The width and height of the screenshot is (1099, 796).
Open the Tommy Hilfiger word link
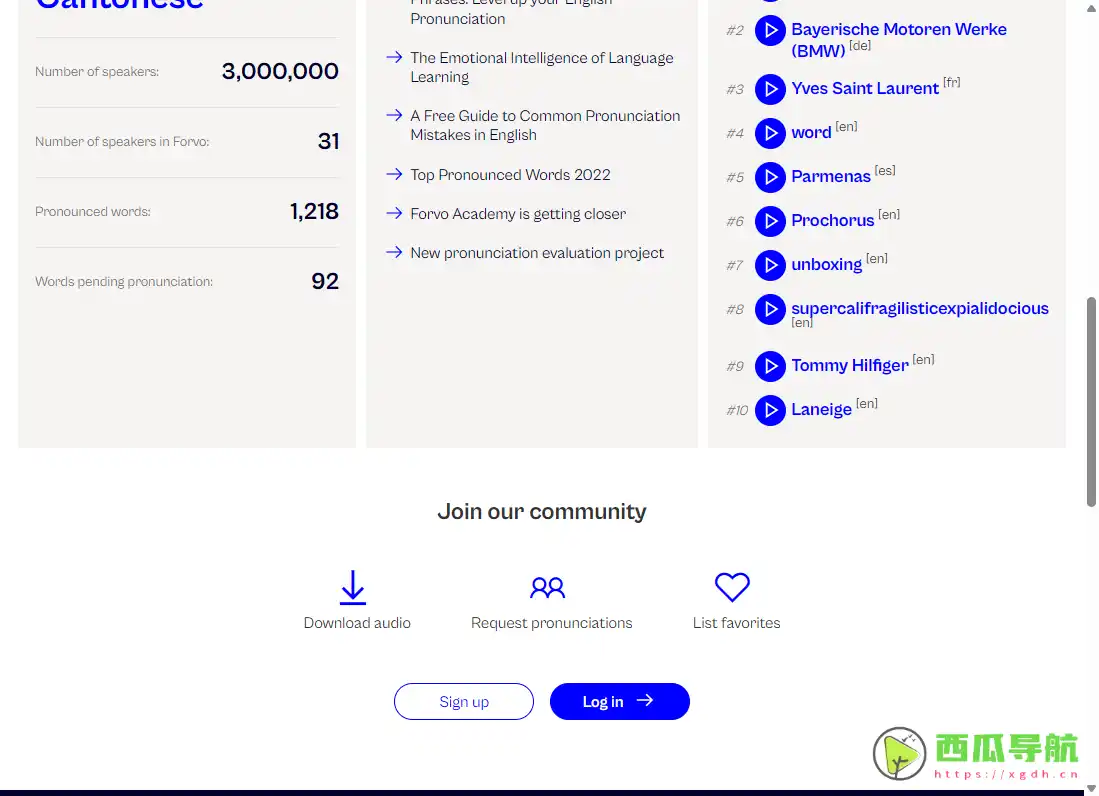click(x=849, y=366)
